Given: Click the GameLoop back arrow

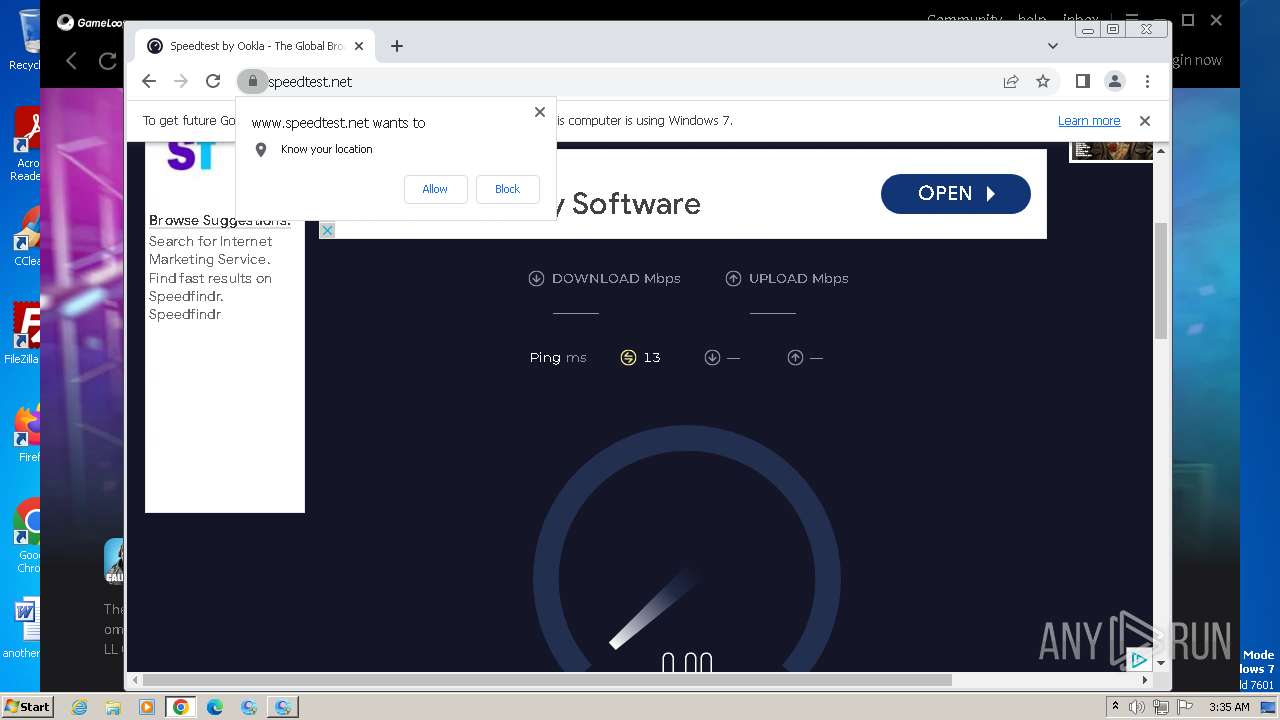Looking at the screenshot, I should [x=71, y=61].
